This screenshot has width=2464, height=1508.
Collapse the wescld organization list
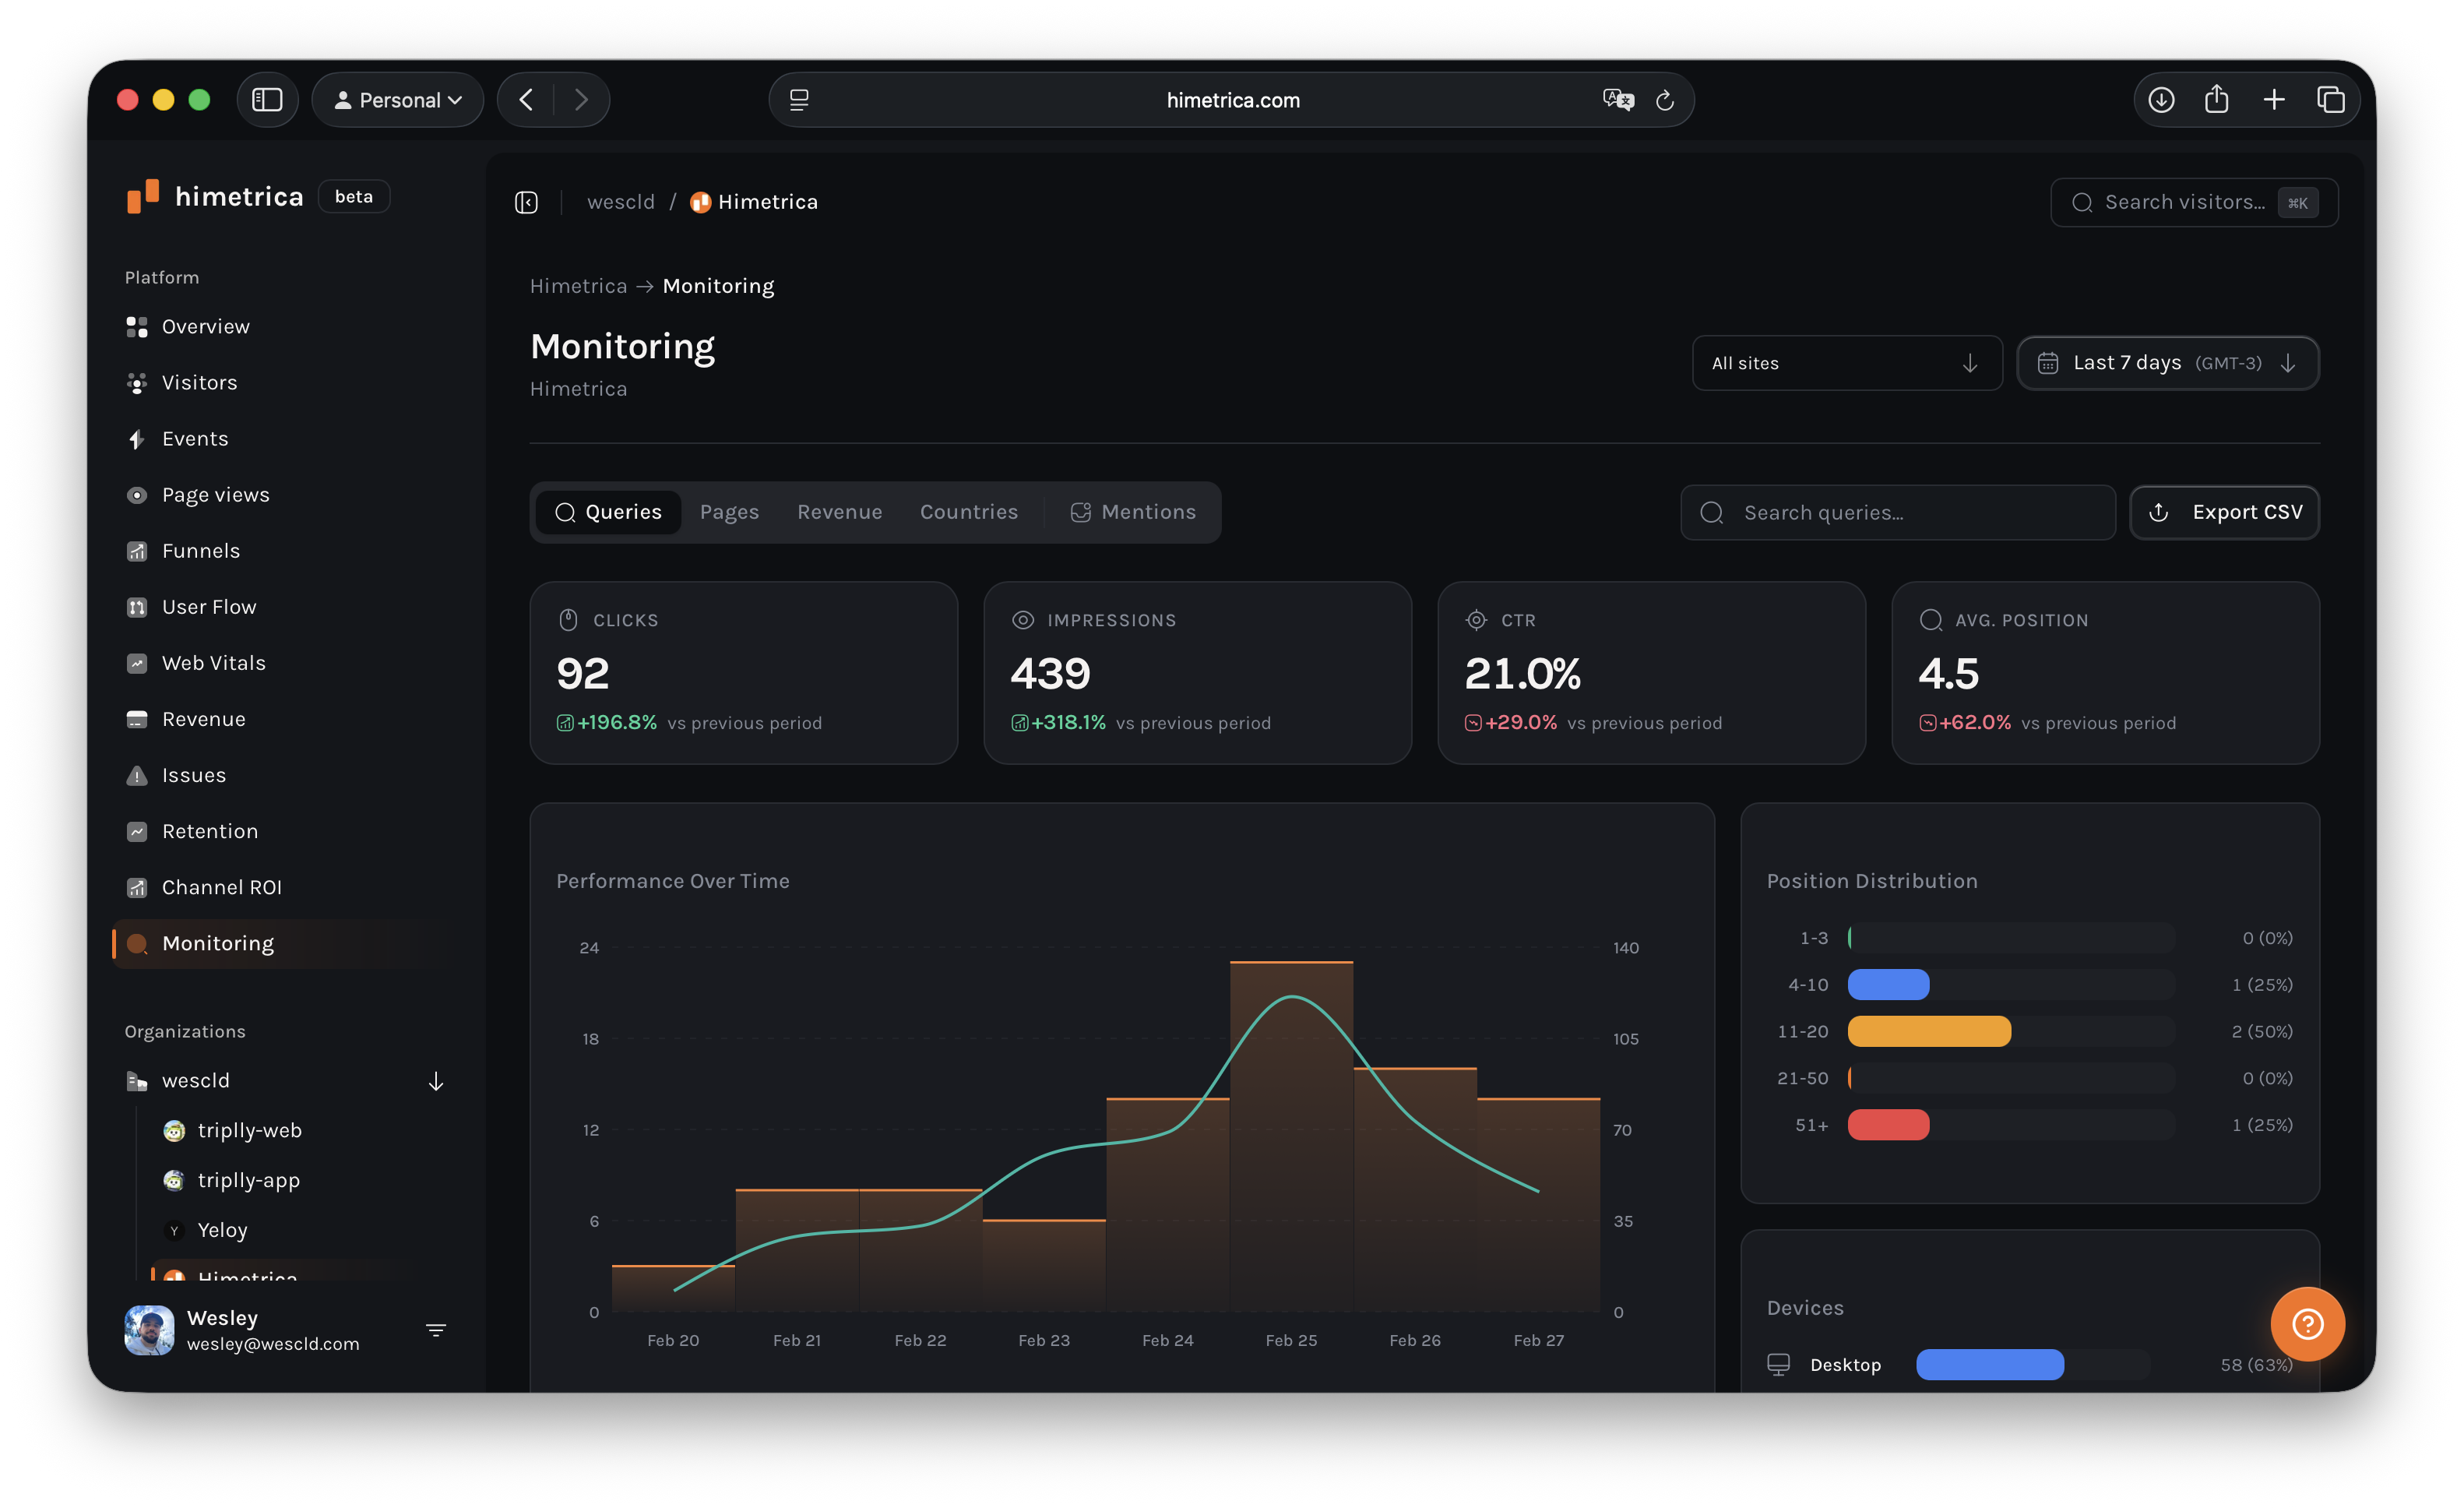pyautogui.click(x=436, y=1081)
